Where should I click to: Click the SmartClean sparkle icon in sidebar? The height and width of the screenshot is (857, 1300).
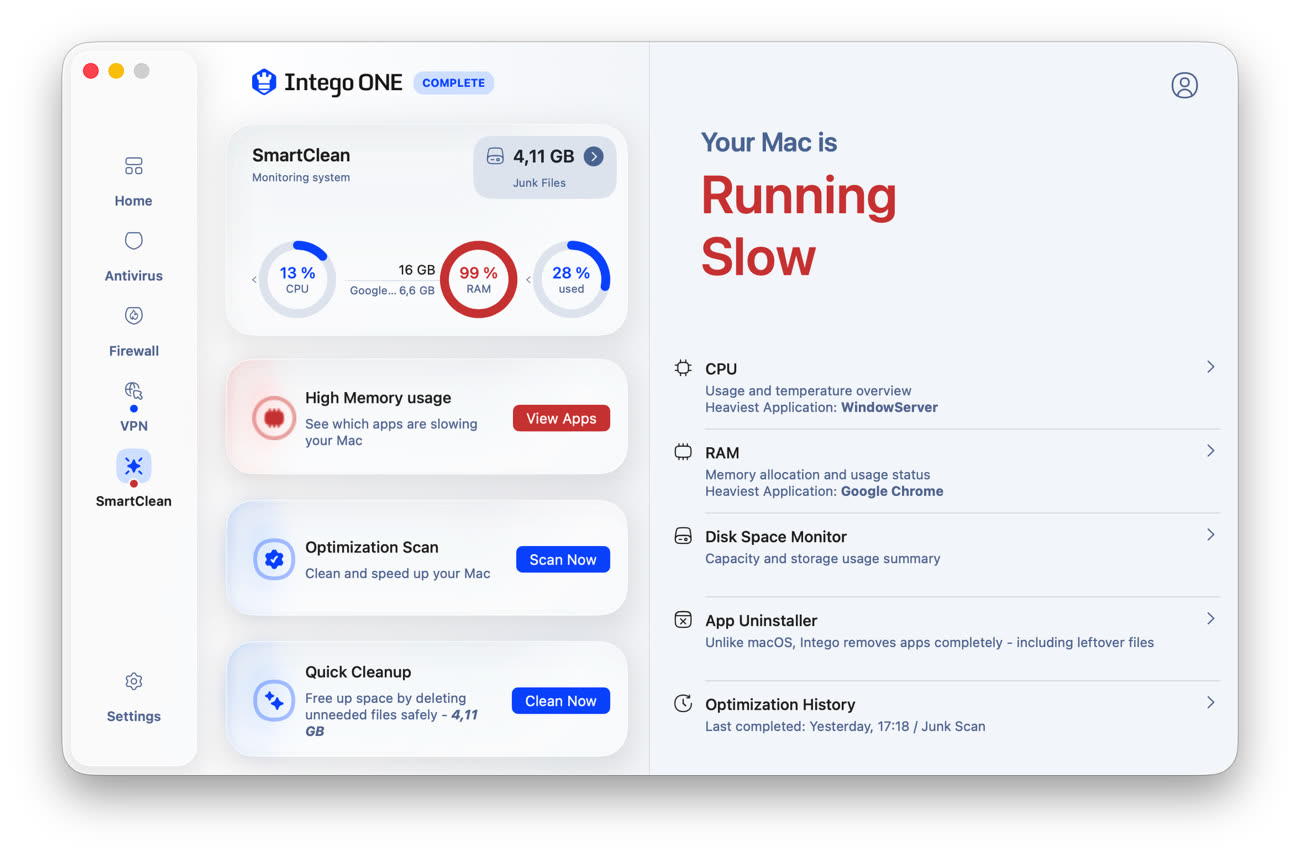point(133,466)
